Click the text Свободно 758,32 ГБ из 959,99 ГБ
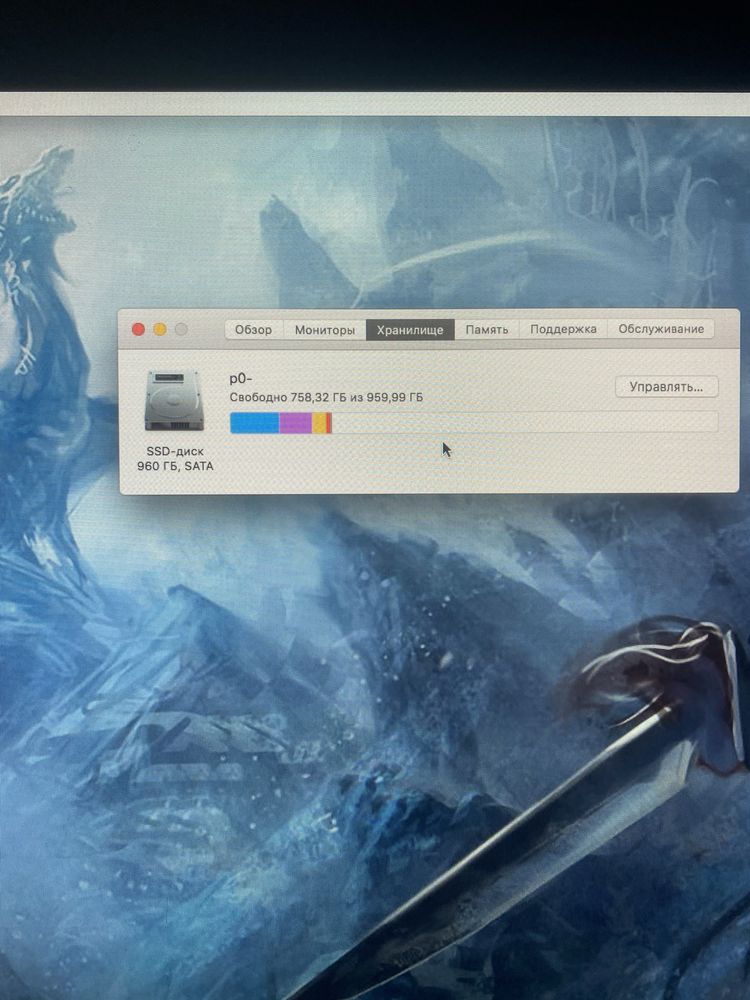Image resolution: width=750 pixels, height=1000 pixels. point(326,397)
